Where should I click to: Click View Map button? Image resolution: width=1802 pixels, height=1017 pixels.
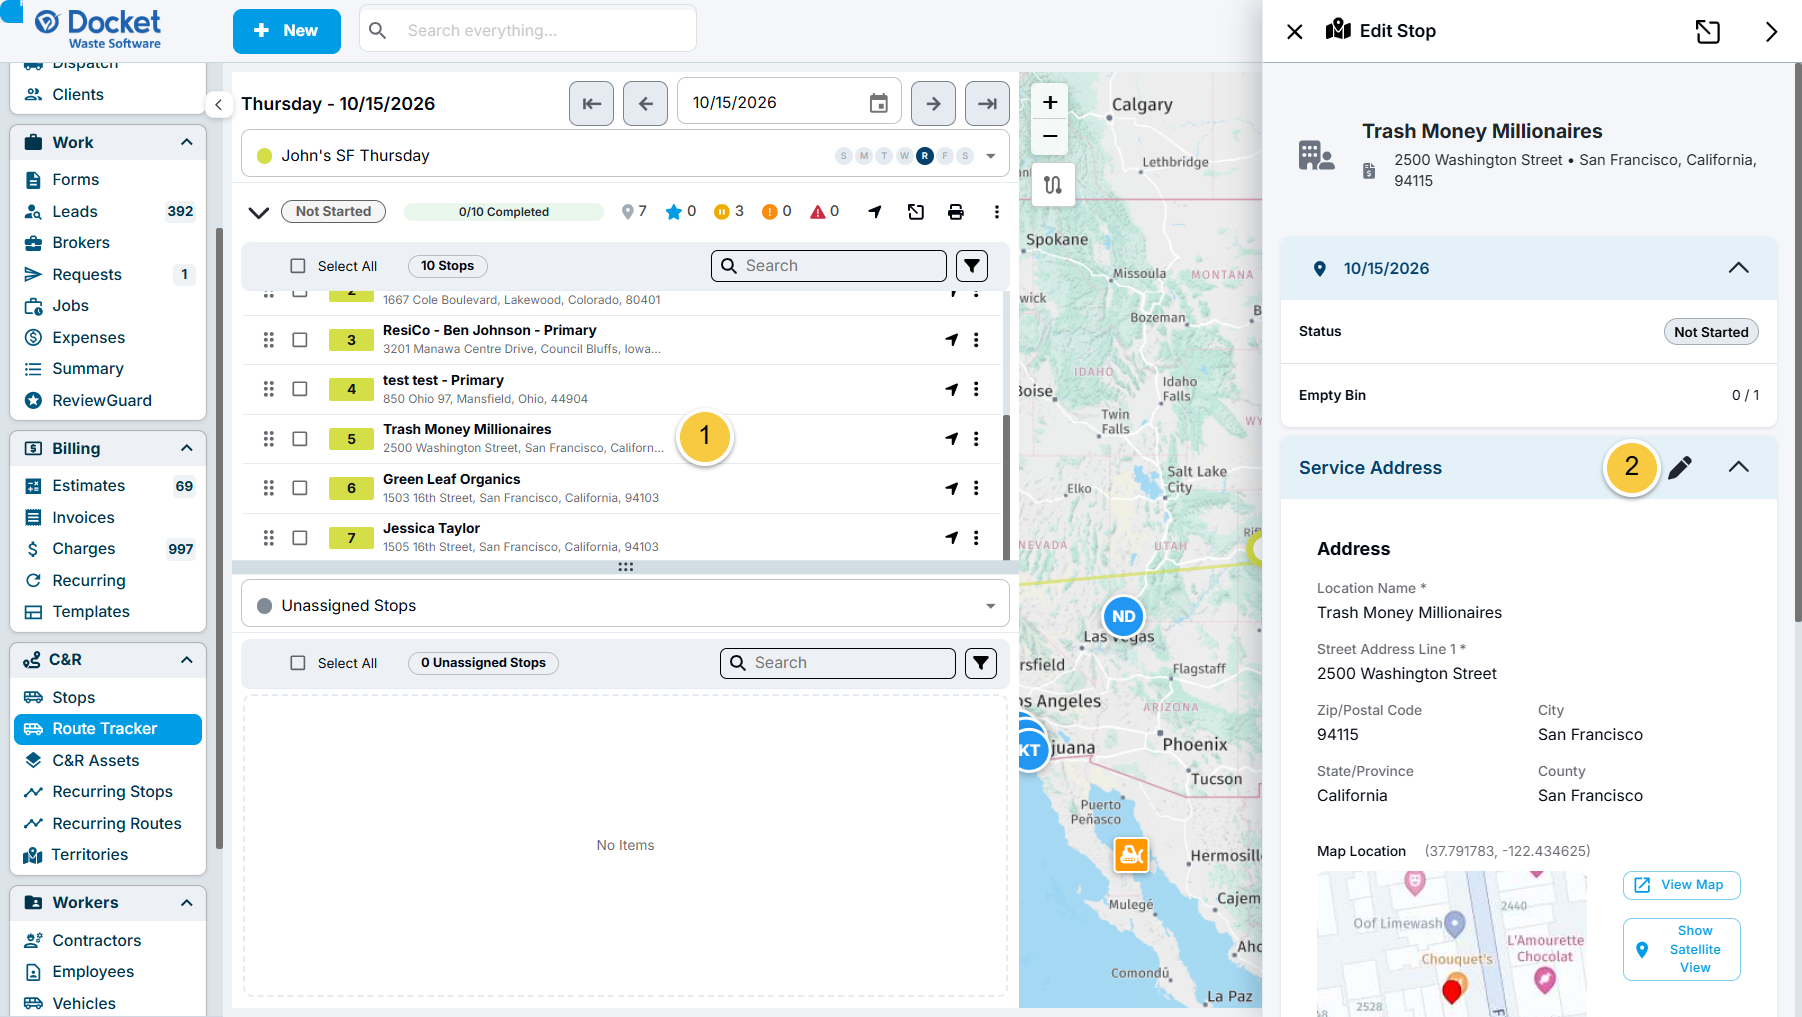coord(1681,885)
